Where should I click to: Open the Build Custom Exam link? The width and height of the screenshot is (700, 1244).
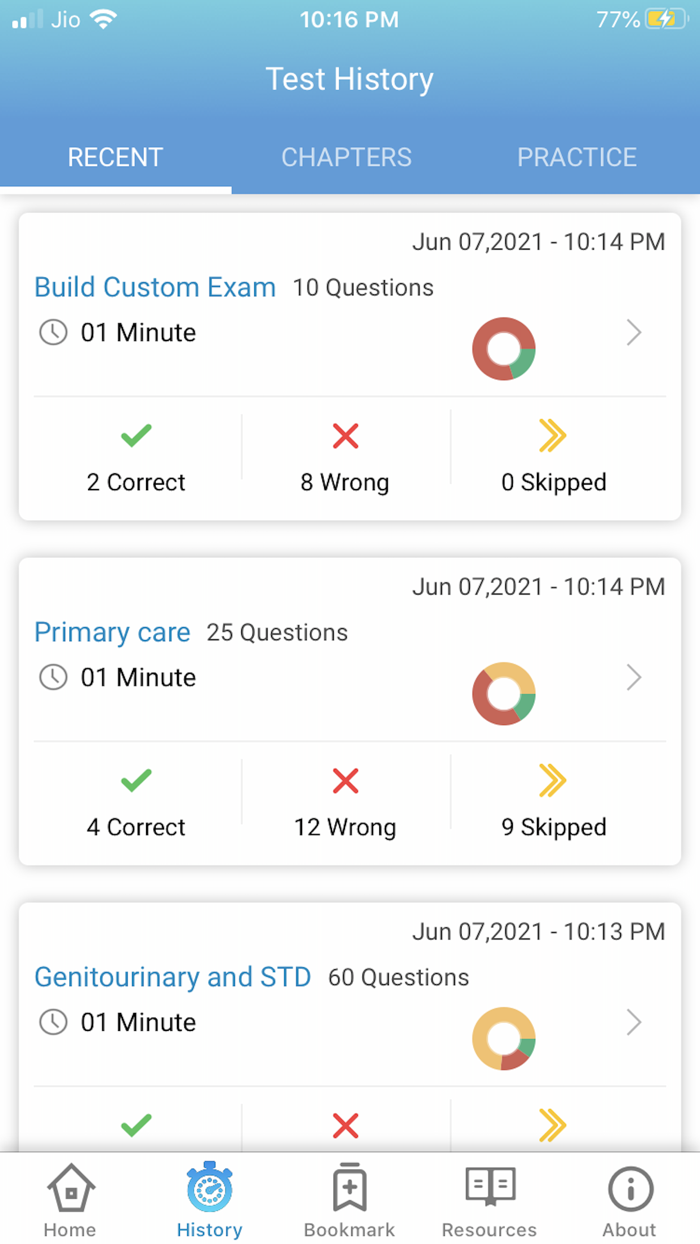tap(155, 287)
